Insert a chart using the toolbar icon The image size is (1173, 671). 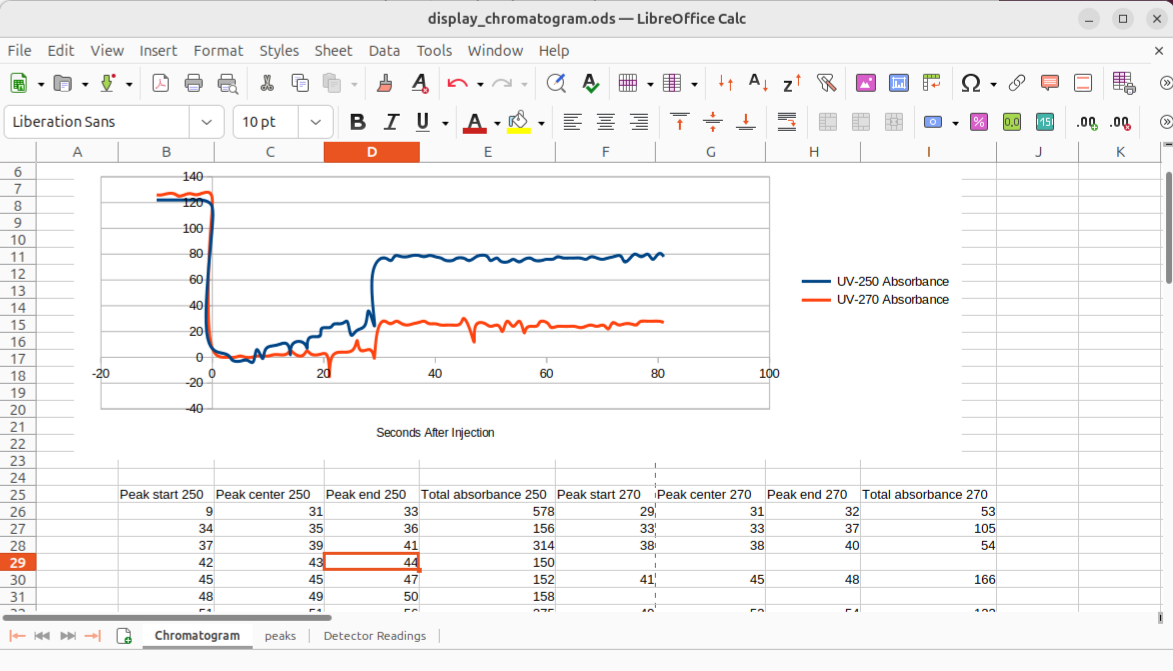(x=899, y=84)
